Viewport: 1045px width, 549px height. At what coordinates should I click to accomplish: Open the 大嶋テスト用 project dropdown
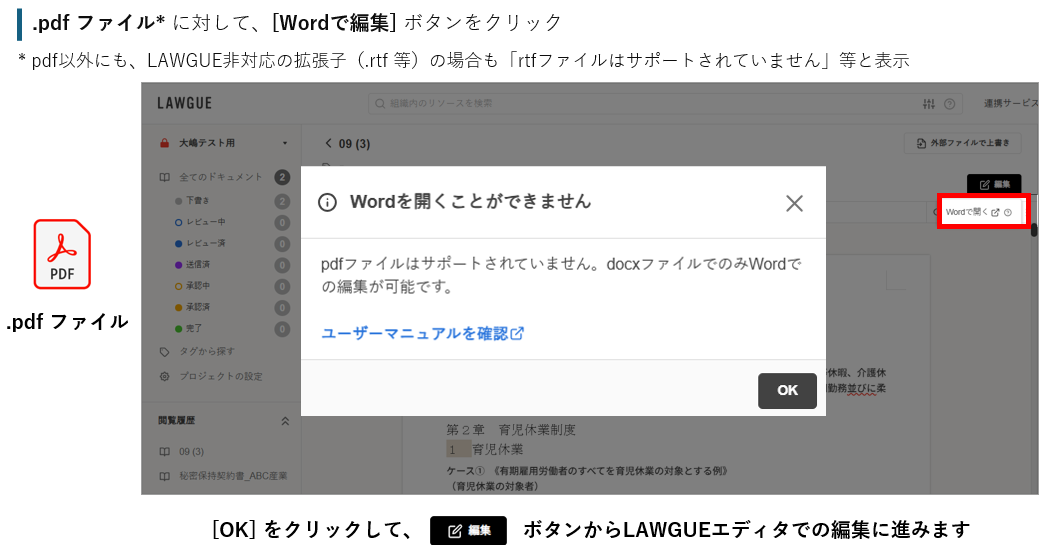284,144
